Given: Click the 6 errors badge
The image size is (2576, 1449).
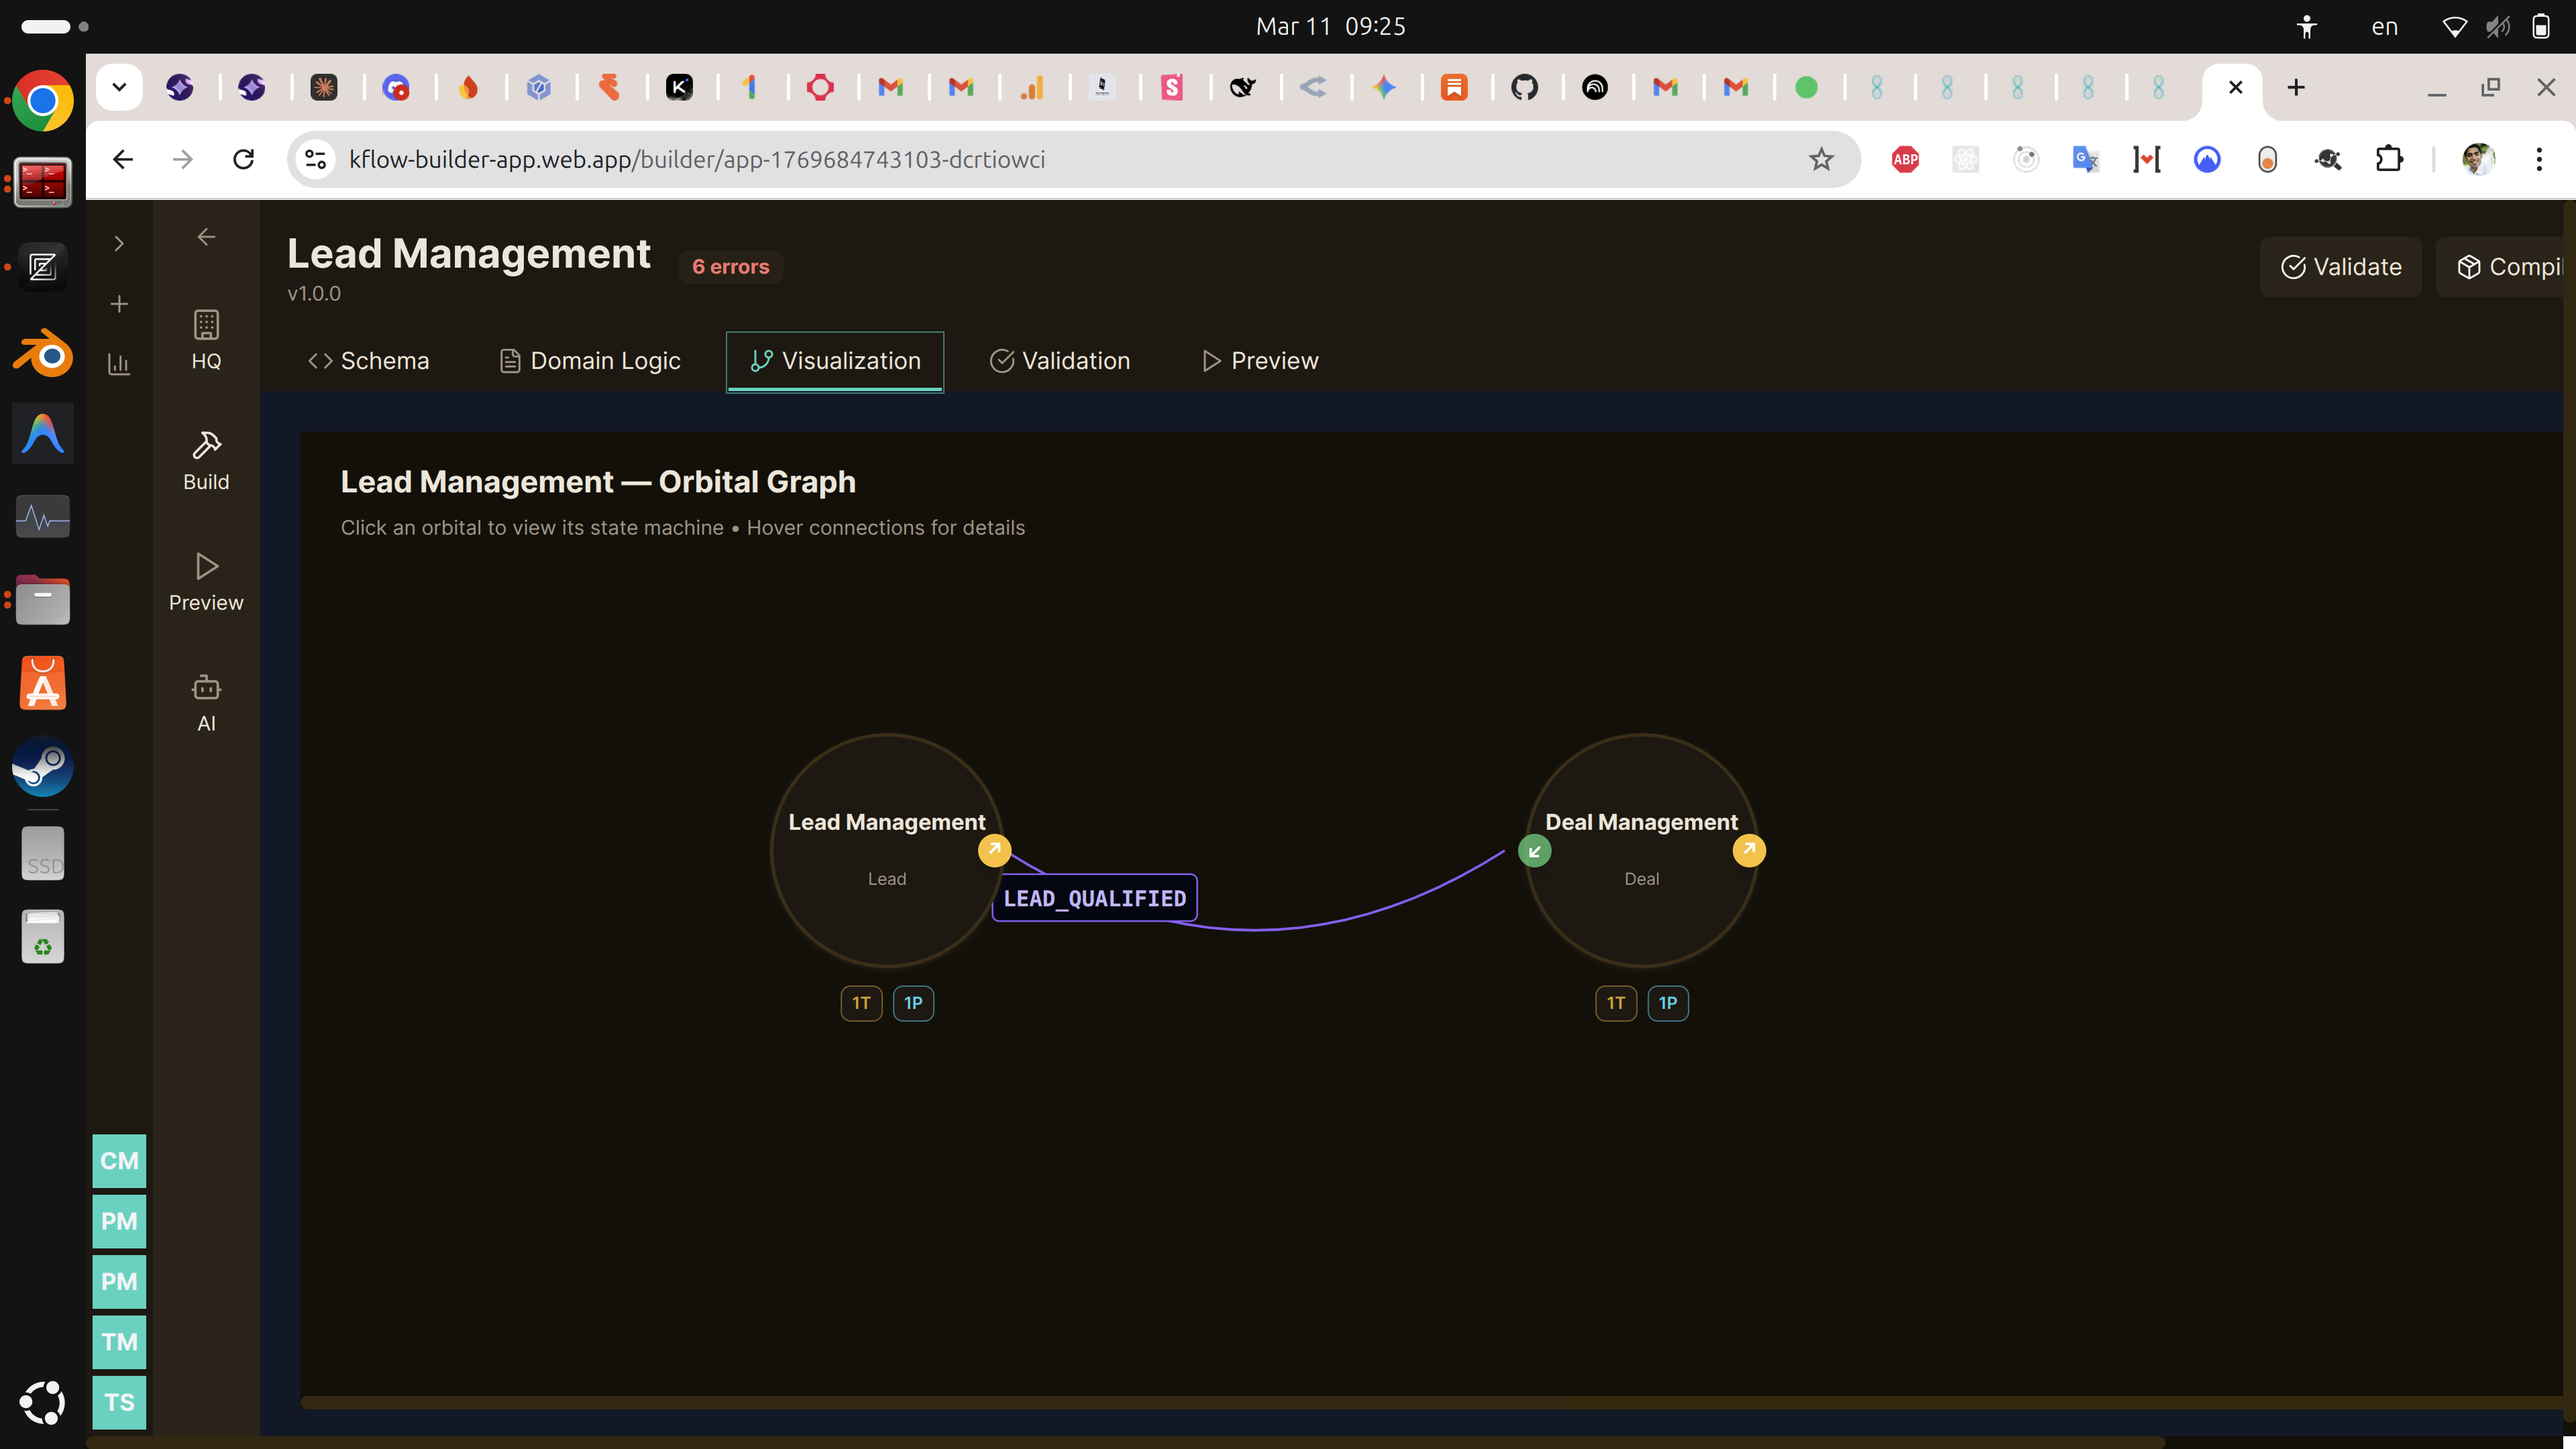Looking at the screenshot, I should [x=730, y=267].
